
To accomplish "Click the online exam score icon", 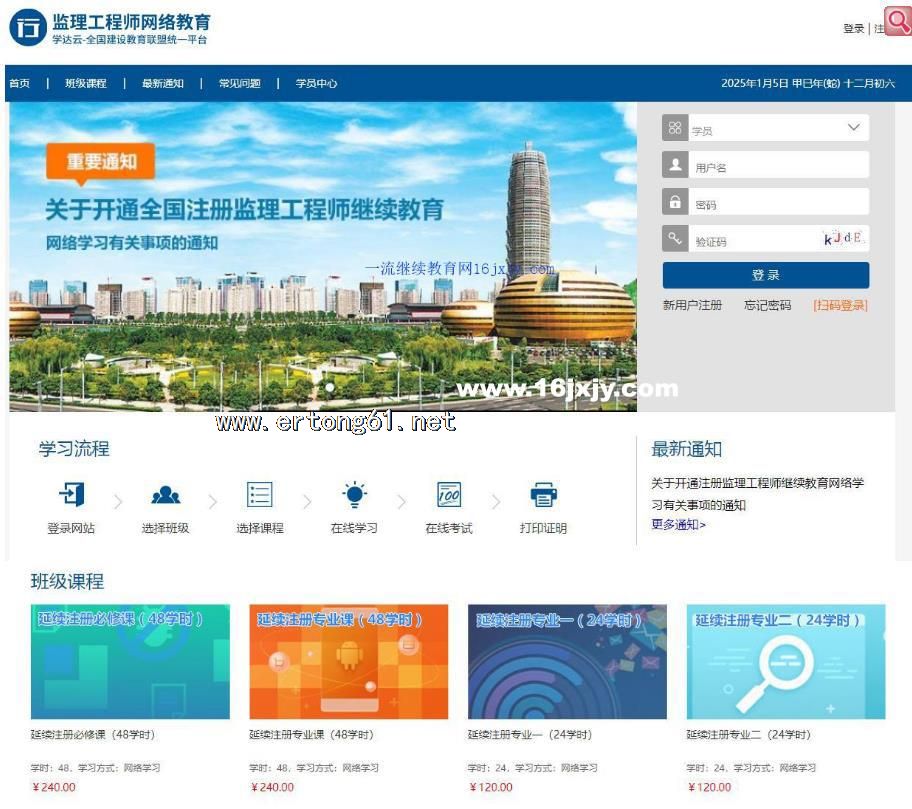I will coord(449,494).
